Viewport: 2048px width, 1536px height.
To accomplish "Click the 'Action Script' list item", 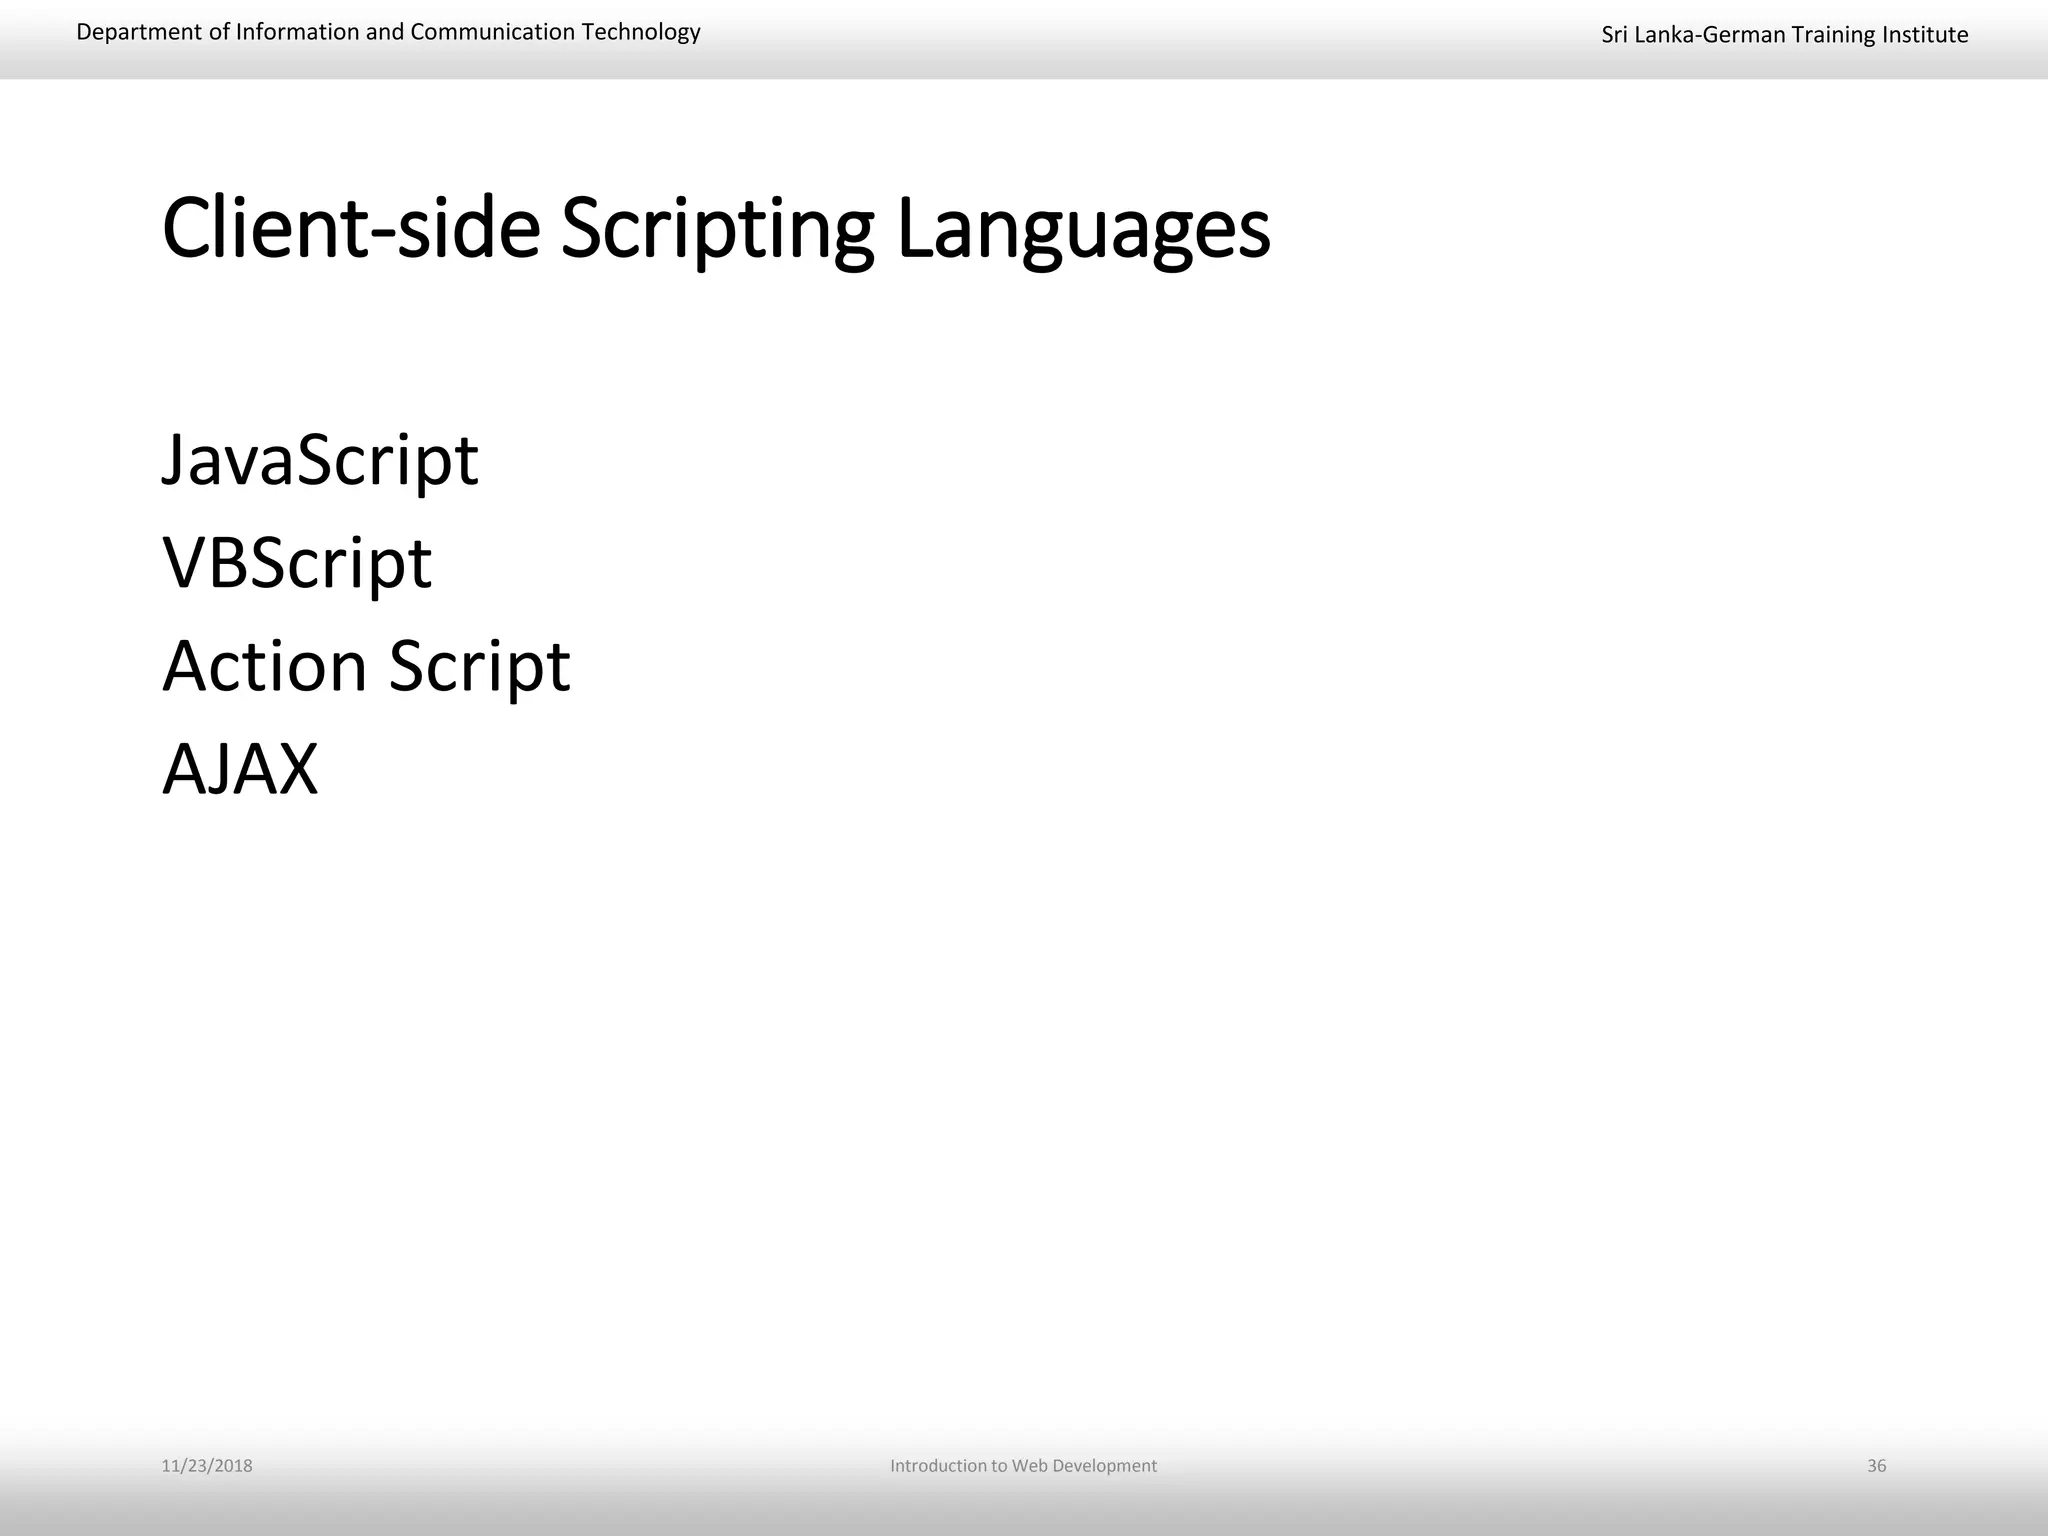I will pyautogui.click(x=366, y=667).
